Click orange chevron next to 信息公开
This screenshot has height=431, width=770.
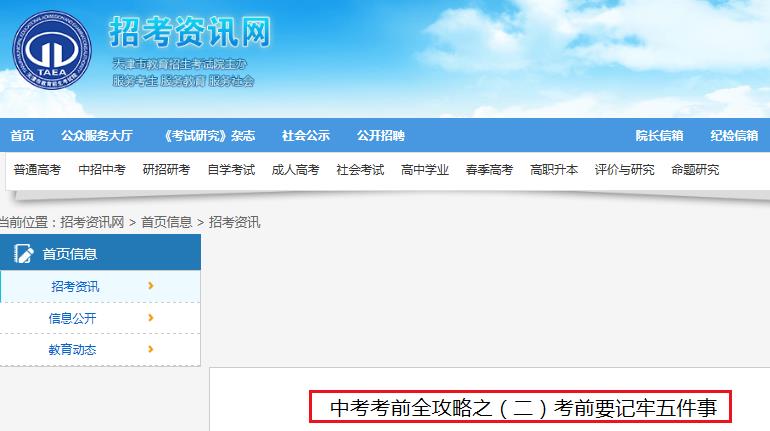point(151,318)
